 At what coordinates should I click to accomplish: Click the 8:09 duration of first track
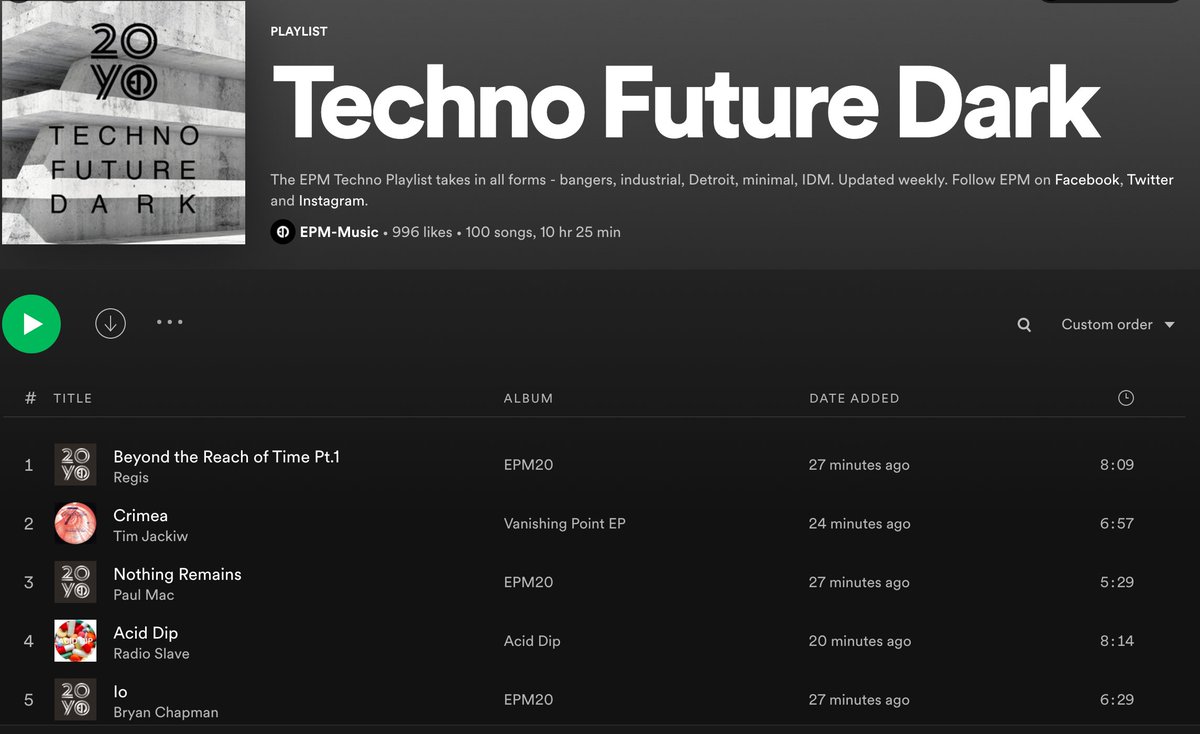pyautogui.click(x=1117, y=465)
